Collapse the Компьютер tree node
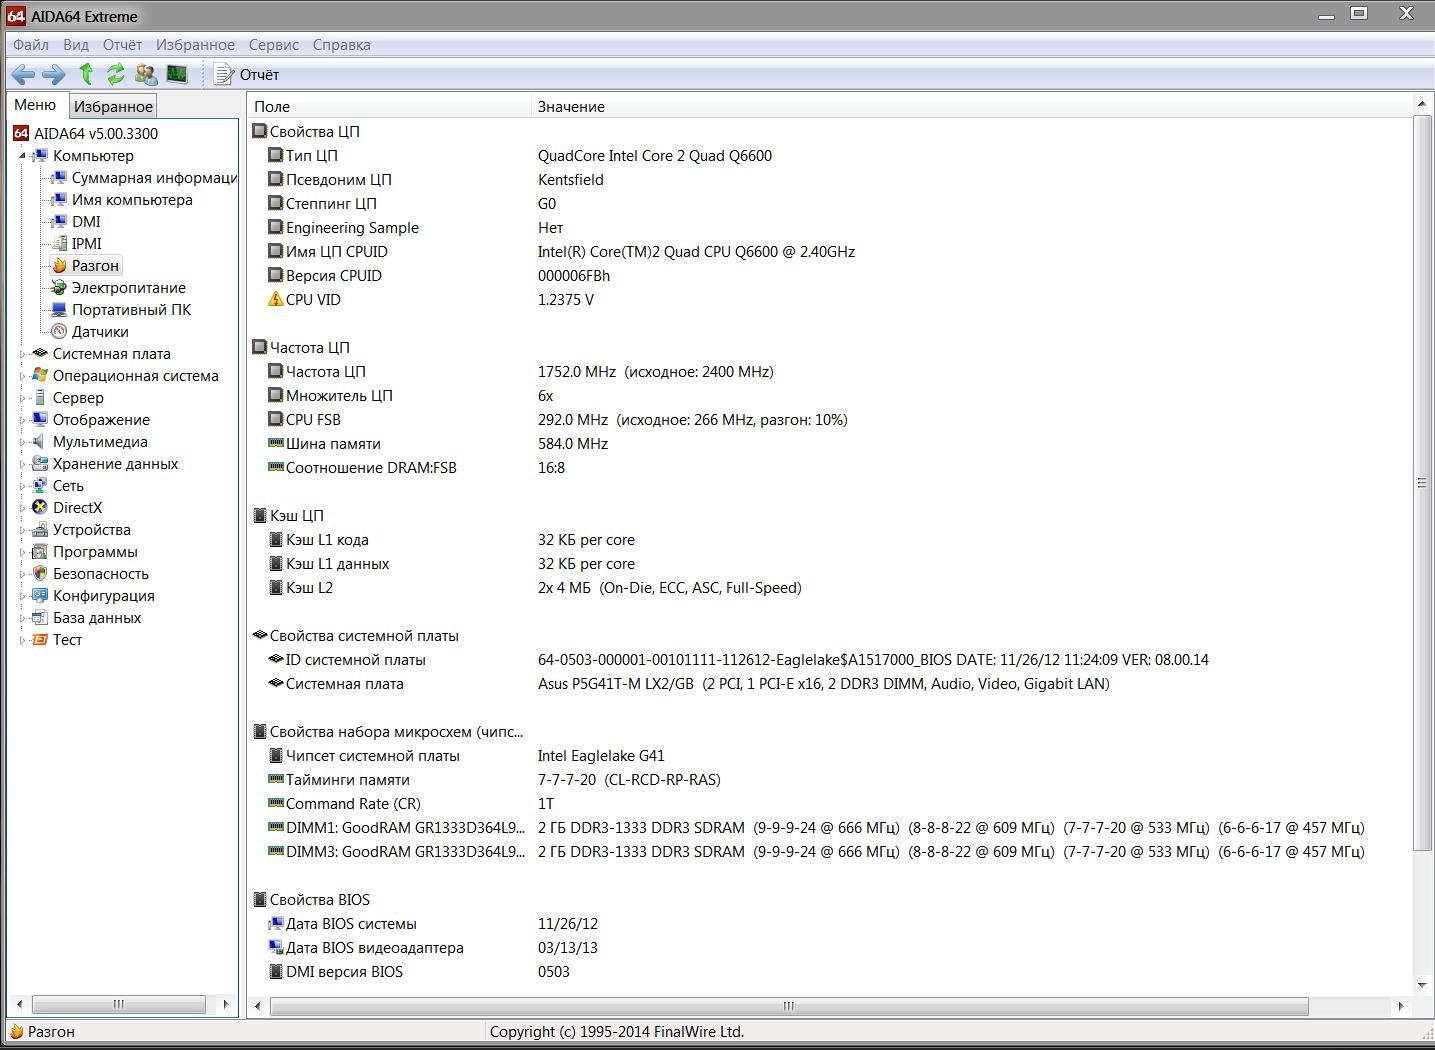The height and width of the screenshot is (1050, 1435). click(x=22, y=156)
